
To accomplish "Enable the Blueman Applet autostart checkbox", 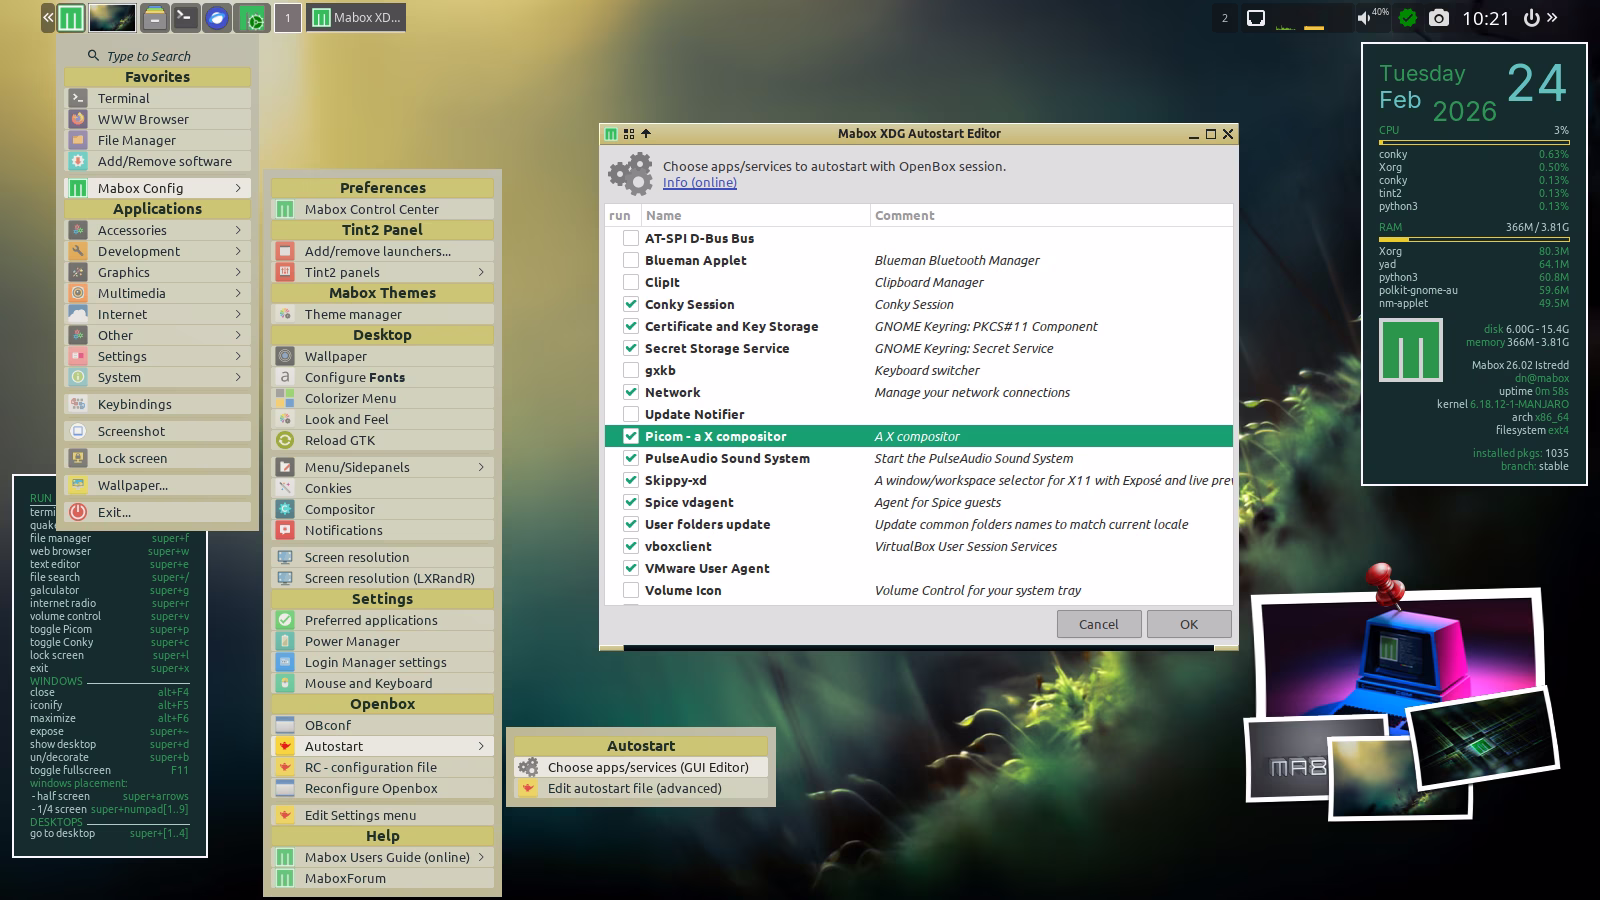I will coord(631,260).
